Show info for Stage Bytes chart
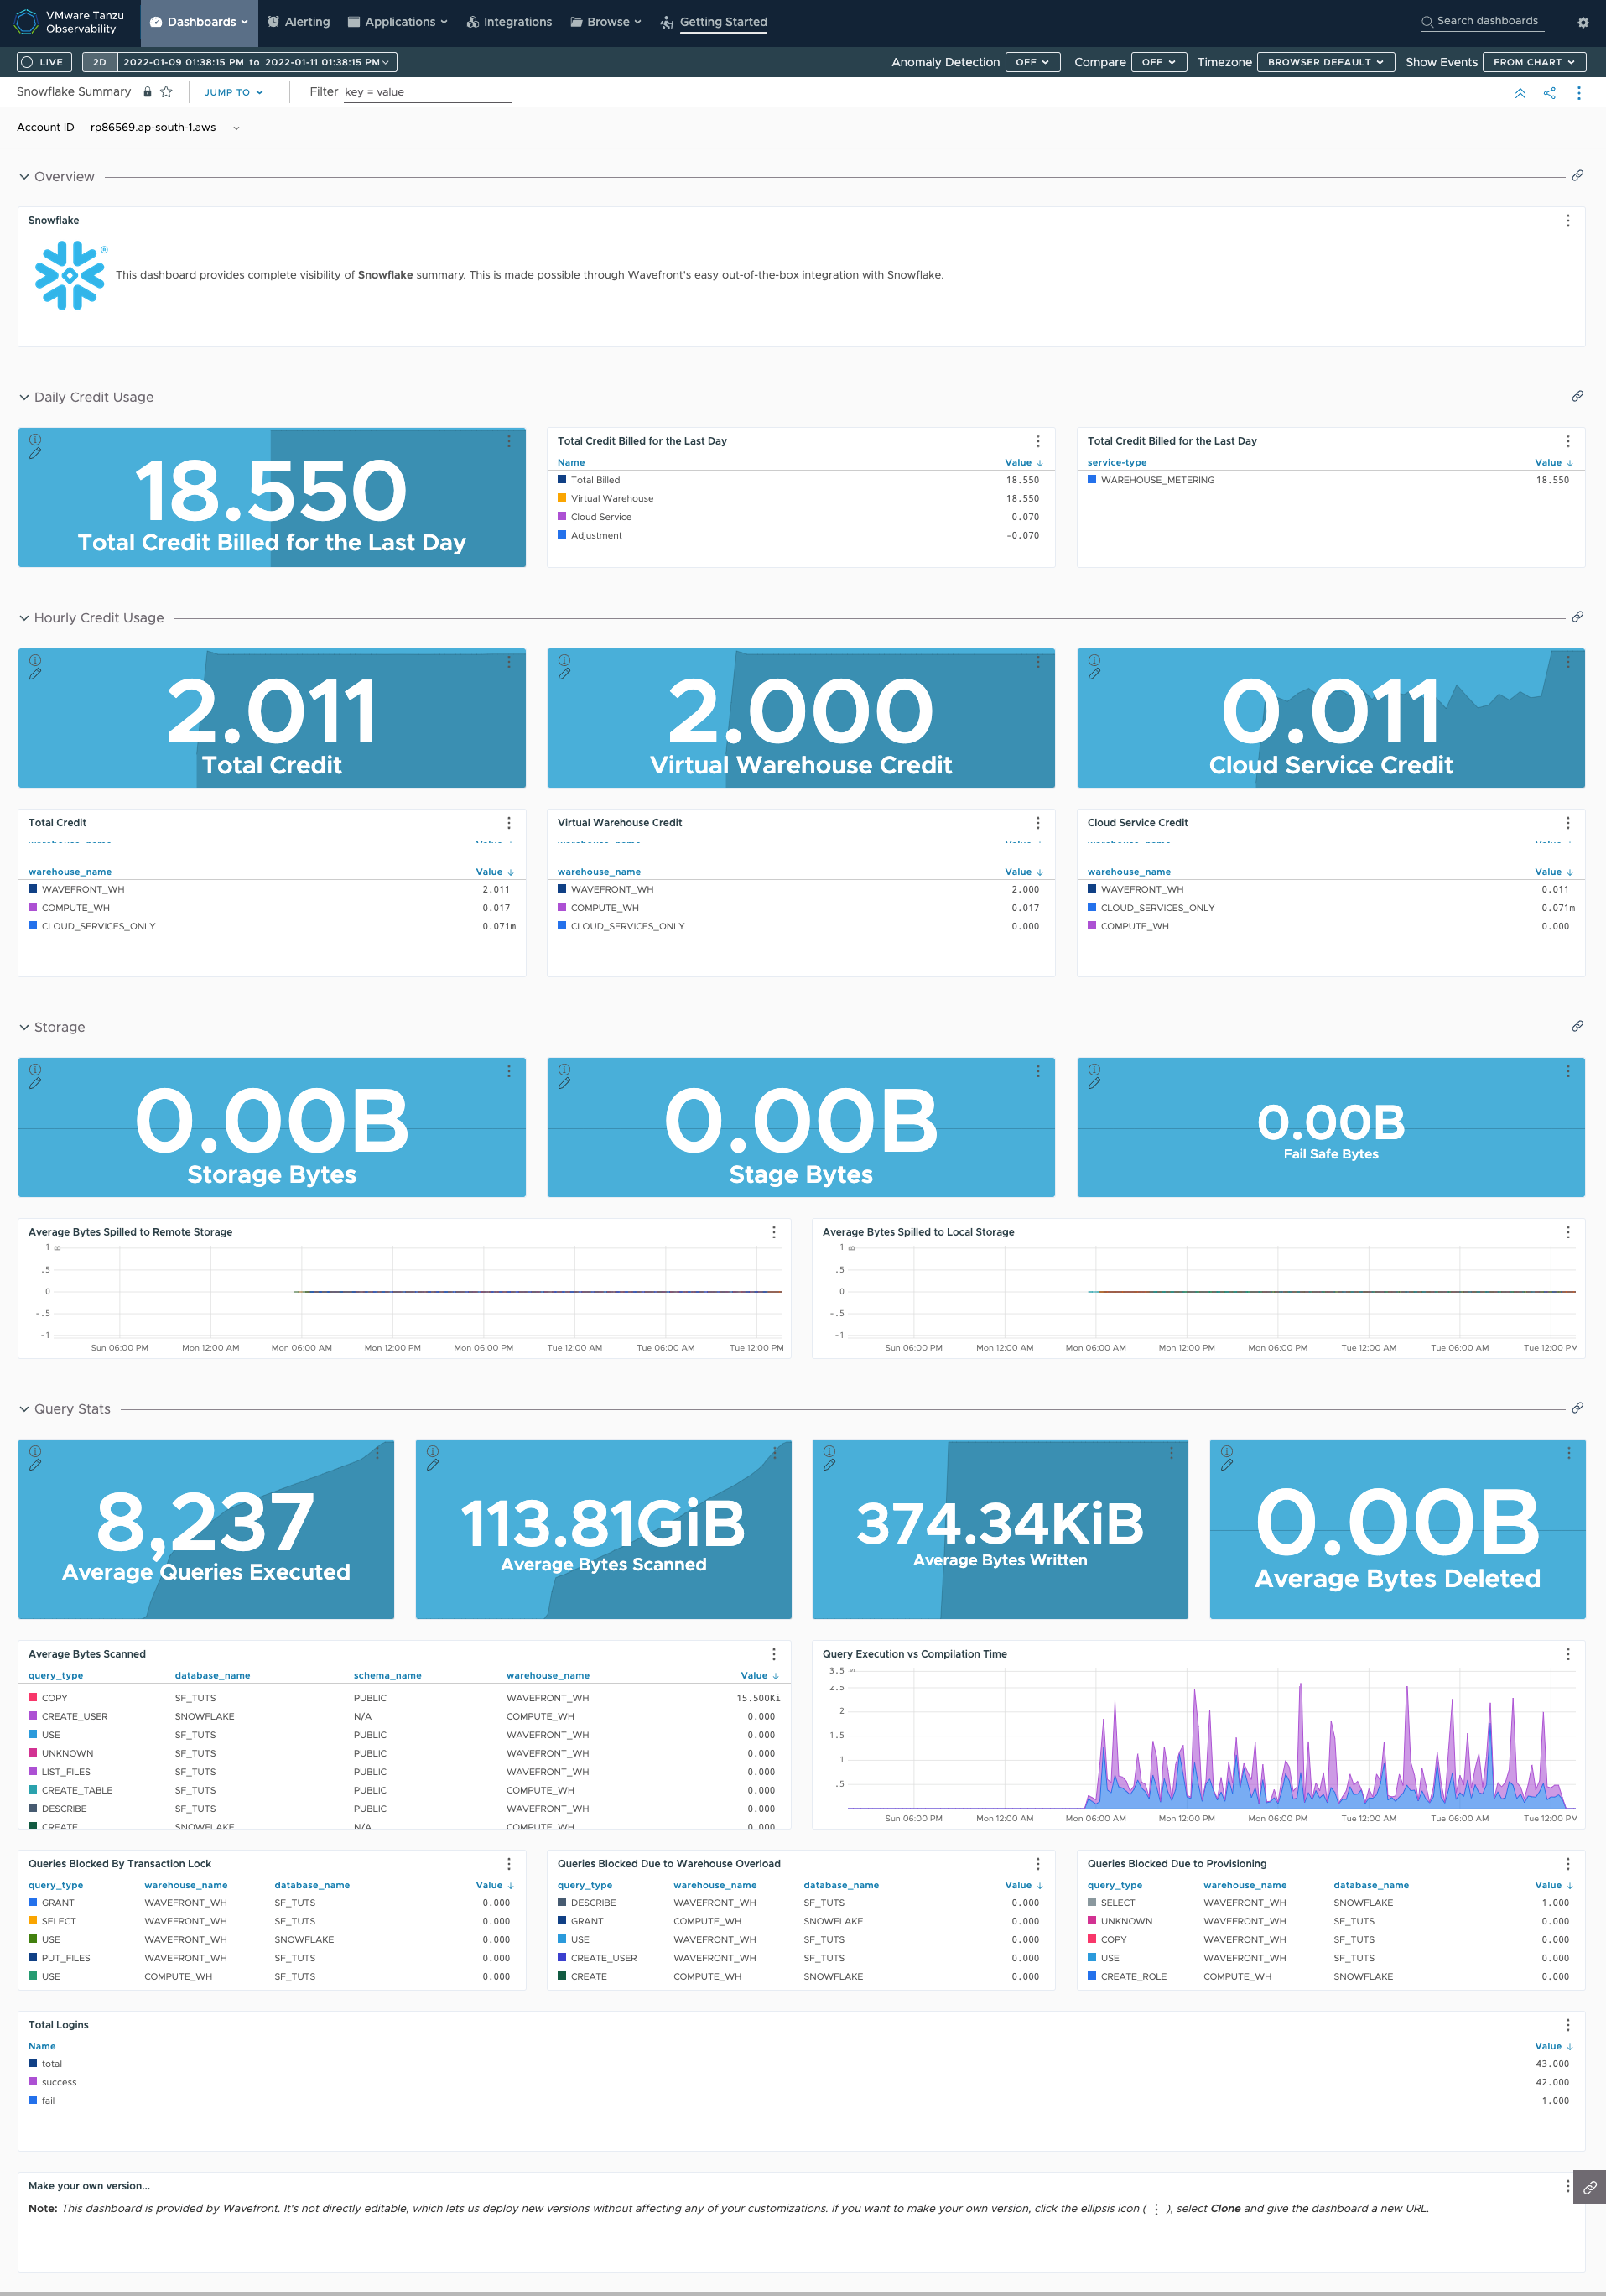 pyautogui.click(x=564, y=1070)
